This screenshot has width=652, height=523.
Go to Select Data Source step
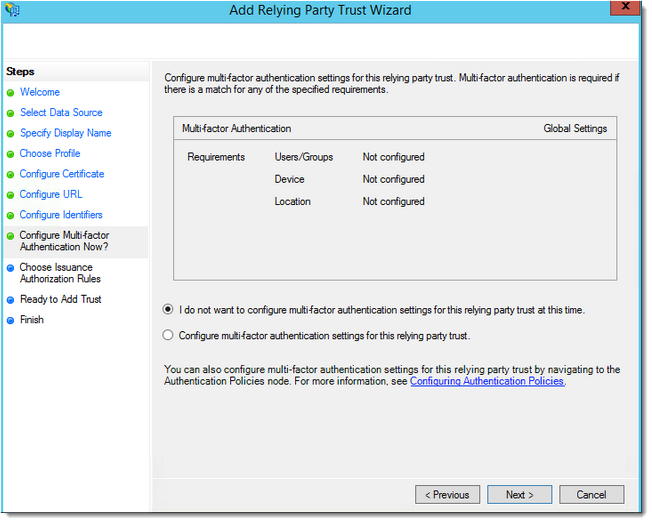[x=61, y=113]
